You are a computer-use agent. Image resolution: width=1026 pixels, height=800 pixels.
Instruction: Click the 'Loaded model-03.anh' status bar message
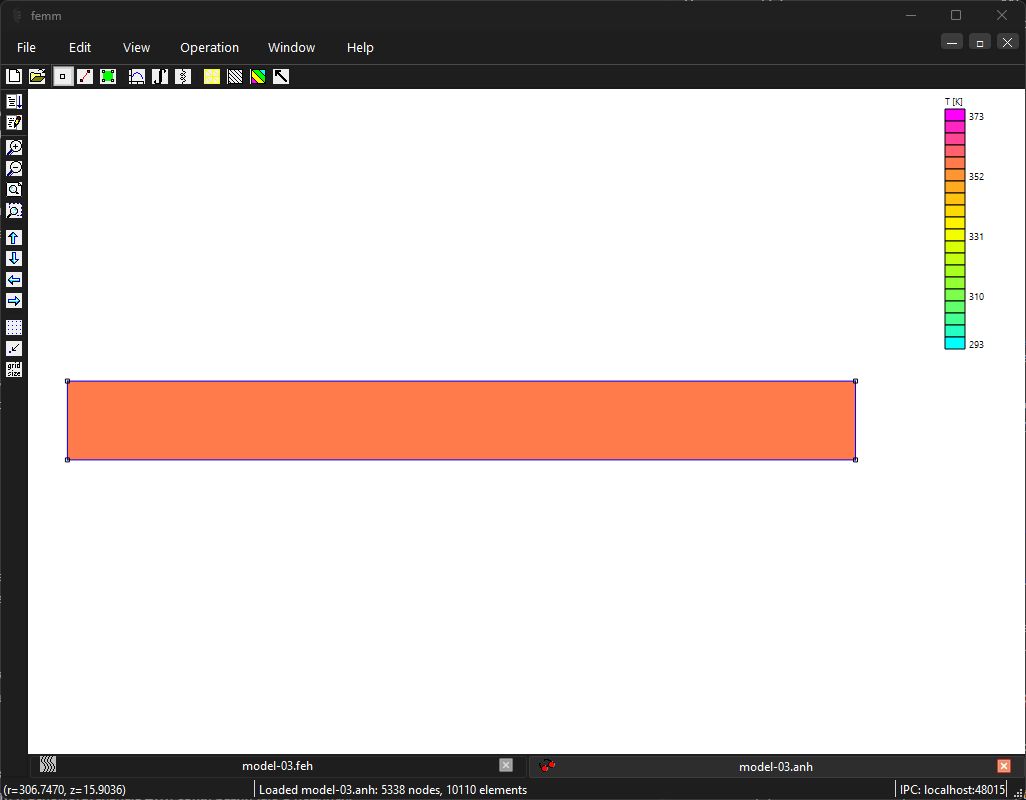[393, 790]
